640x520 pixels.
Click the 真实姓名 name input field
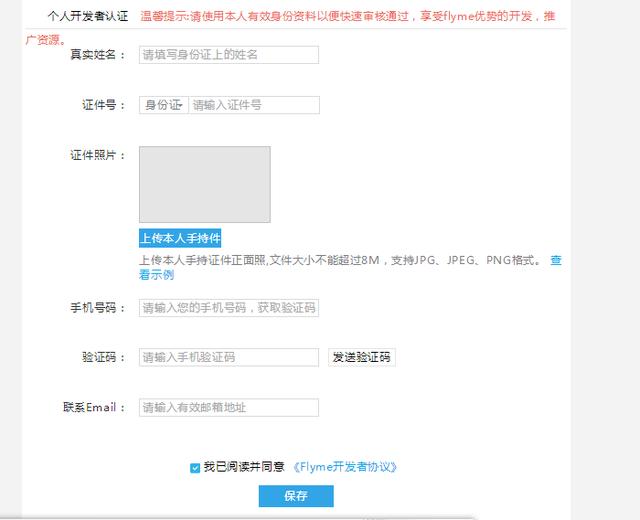[x=228, y=55]
